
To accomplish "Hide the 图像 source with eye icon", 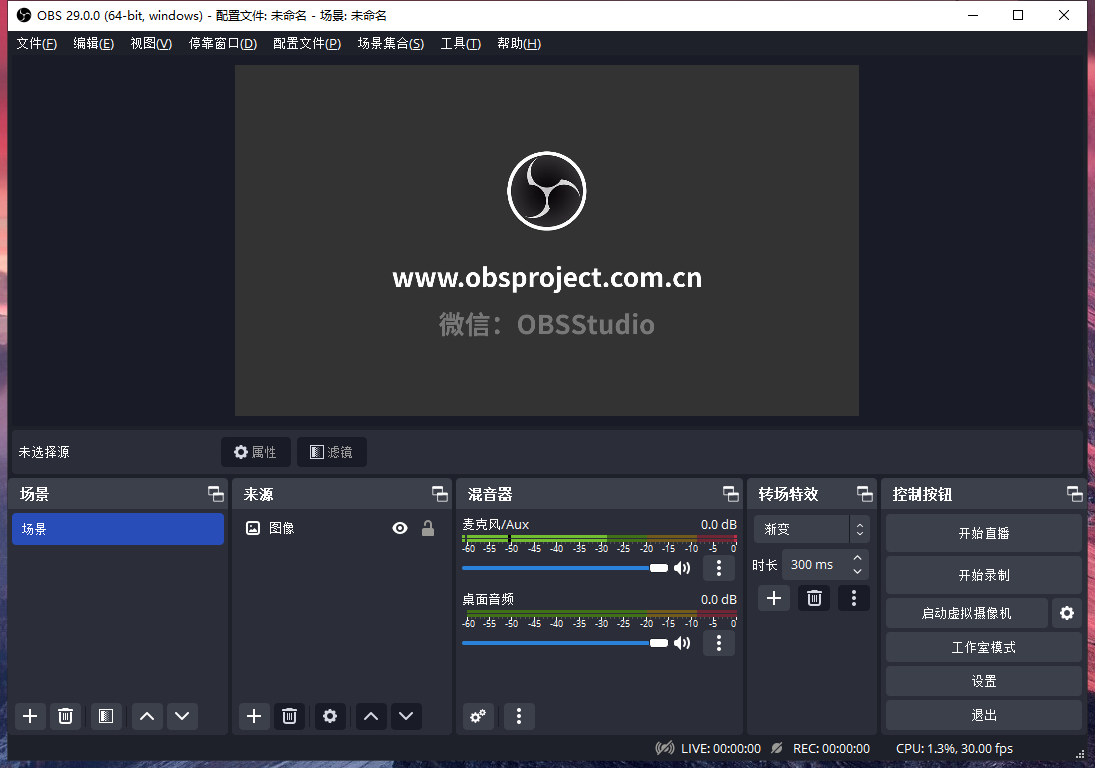I will click(x=400, y=528).
